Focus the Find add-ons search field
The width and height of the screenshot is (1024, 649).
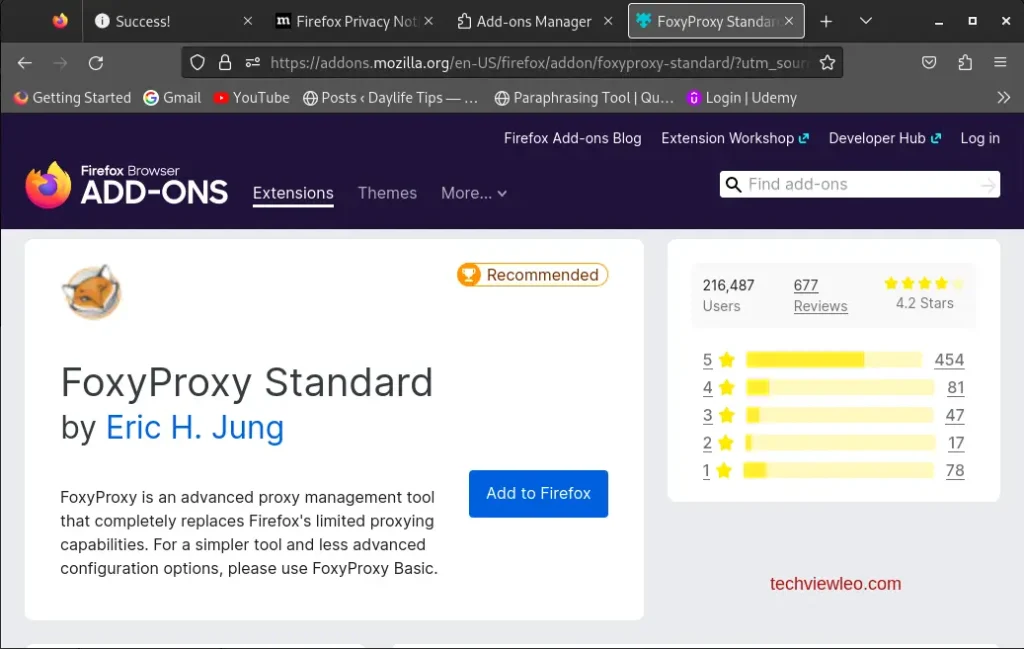pyautogui.click(x=860, y=184)
